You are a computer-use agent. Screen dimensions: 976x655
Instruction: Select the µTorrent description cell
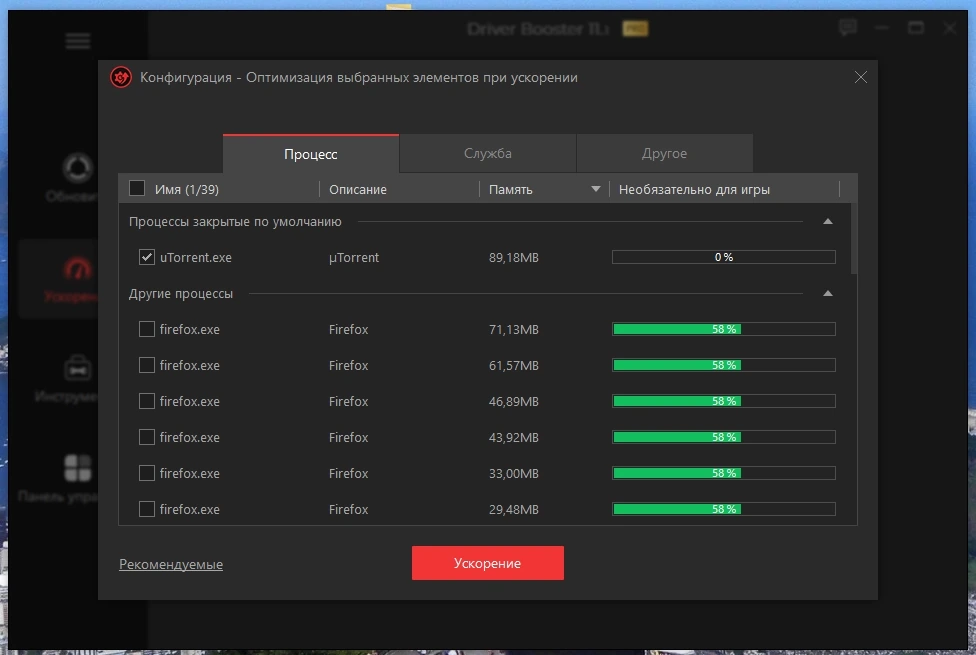(354, 258)
